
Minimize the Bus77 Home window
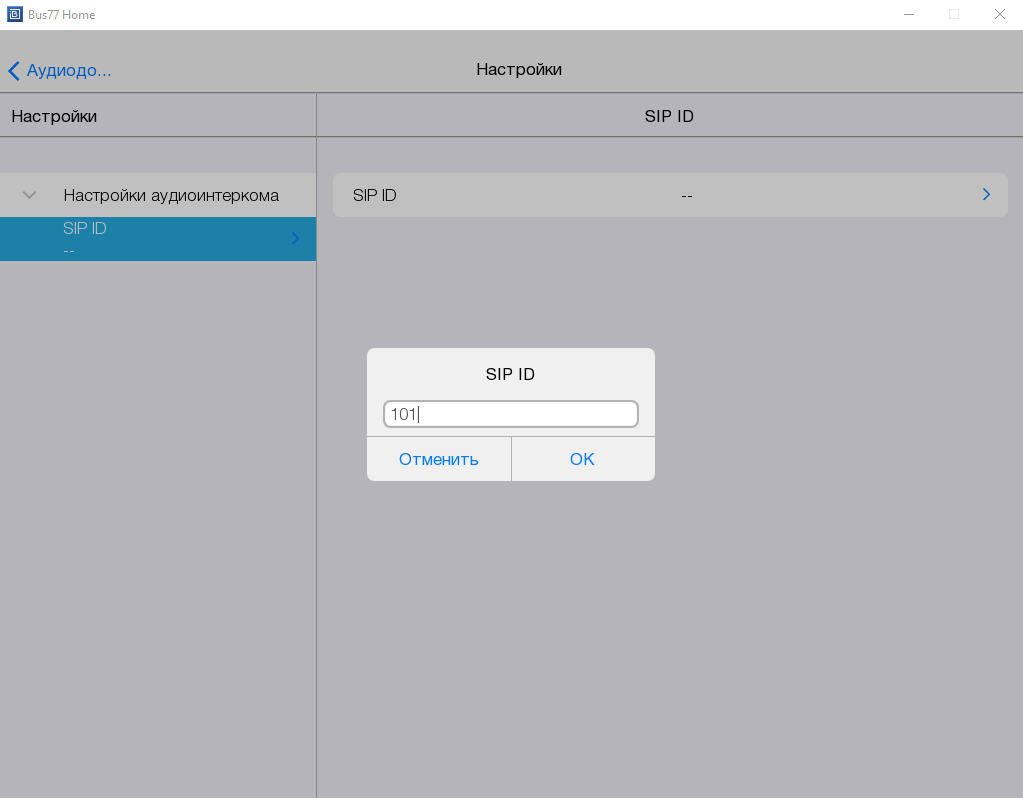click(x=909, y=14)
